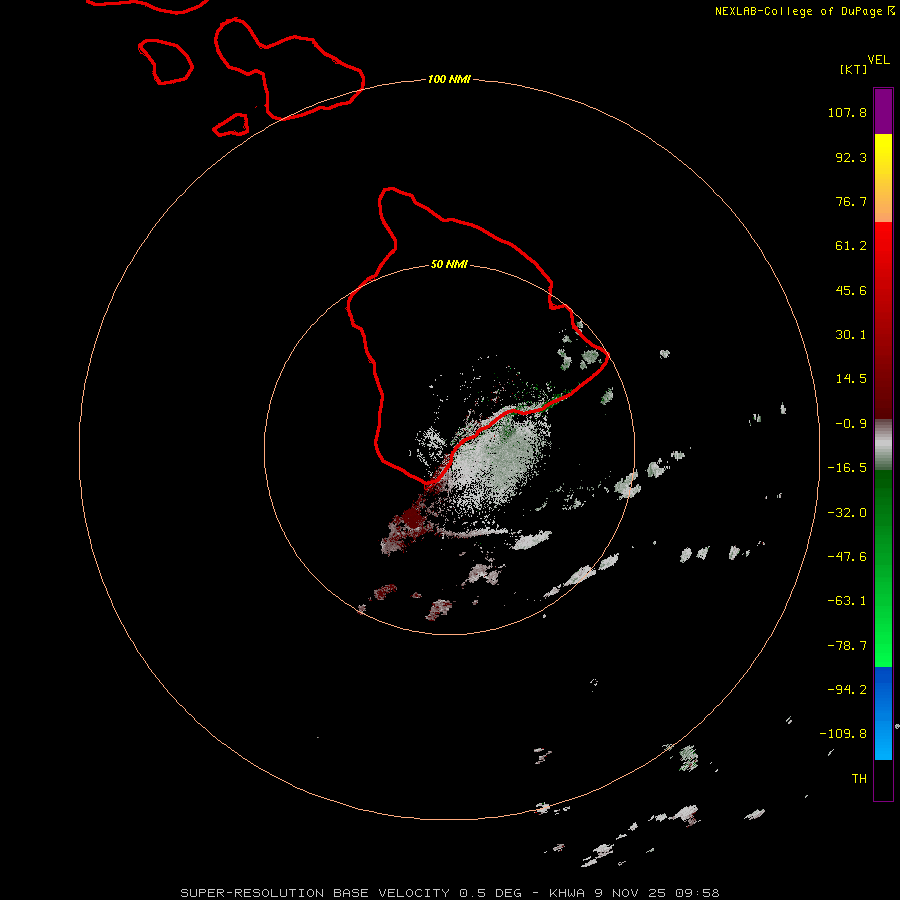Click the 45.6 velocity scale value

(851, 290)
